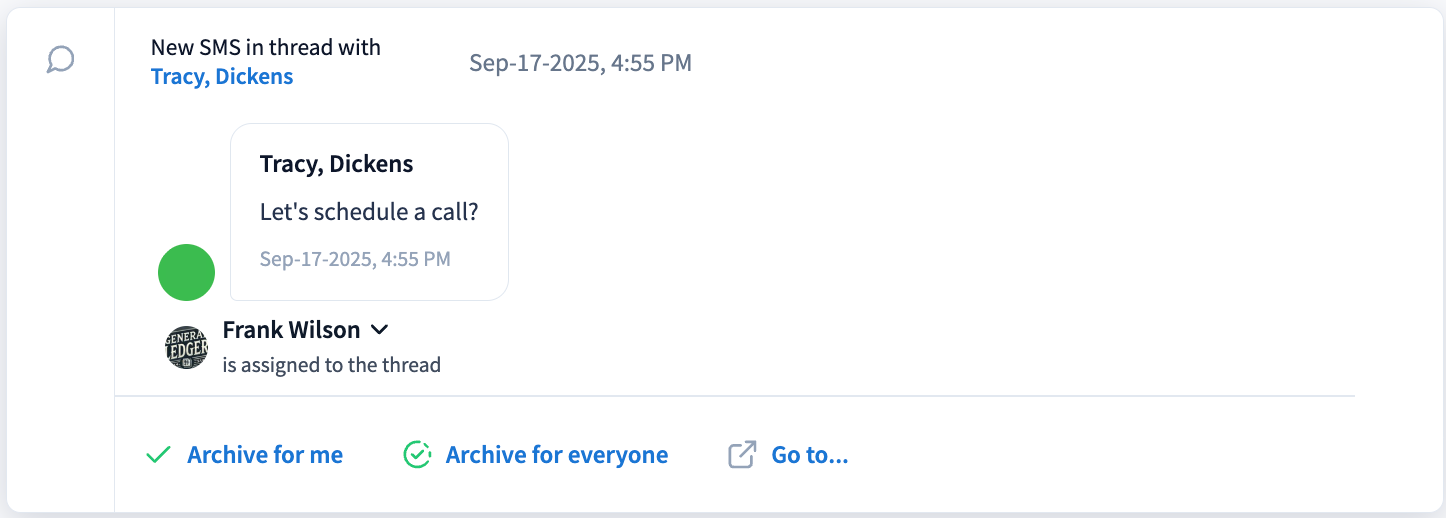Click the checkmark icon beside Archive for me
This screenshot has height=518, width=1446.
point(158,455)
